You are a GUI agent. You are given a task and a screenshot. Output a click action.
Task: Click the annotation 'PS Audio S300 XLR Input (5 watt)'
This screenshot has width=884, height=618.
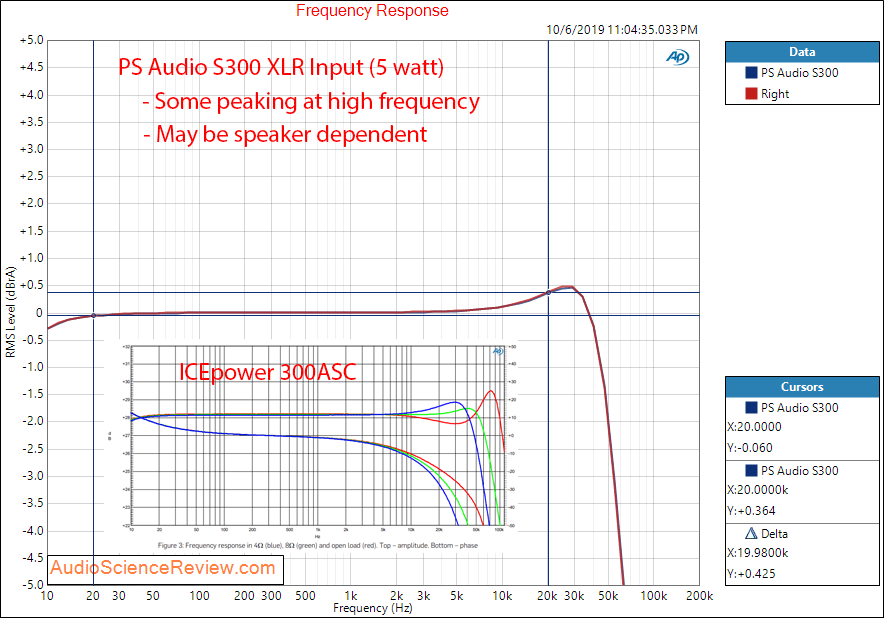click(x=281, y=67)
